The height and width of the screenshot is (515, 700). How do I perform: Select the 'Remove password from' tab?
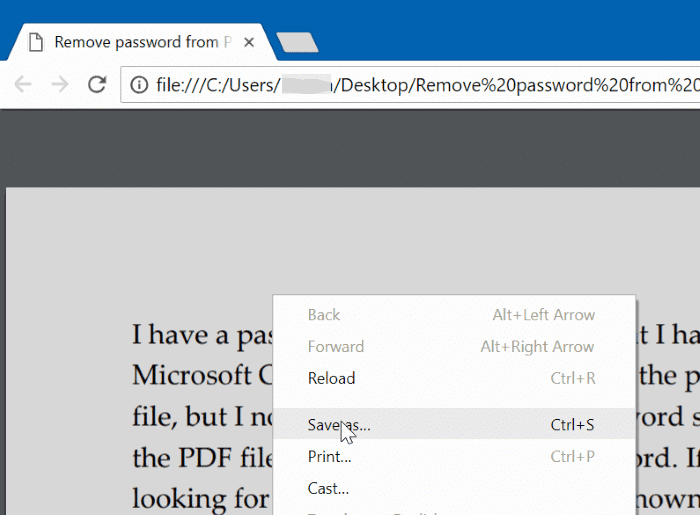point(142,42)
